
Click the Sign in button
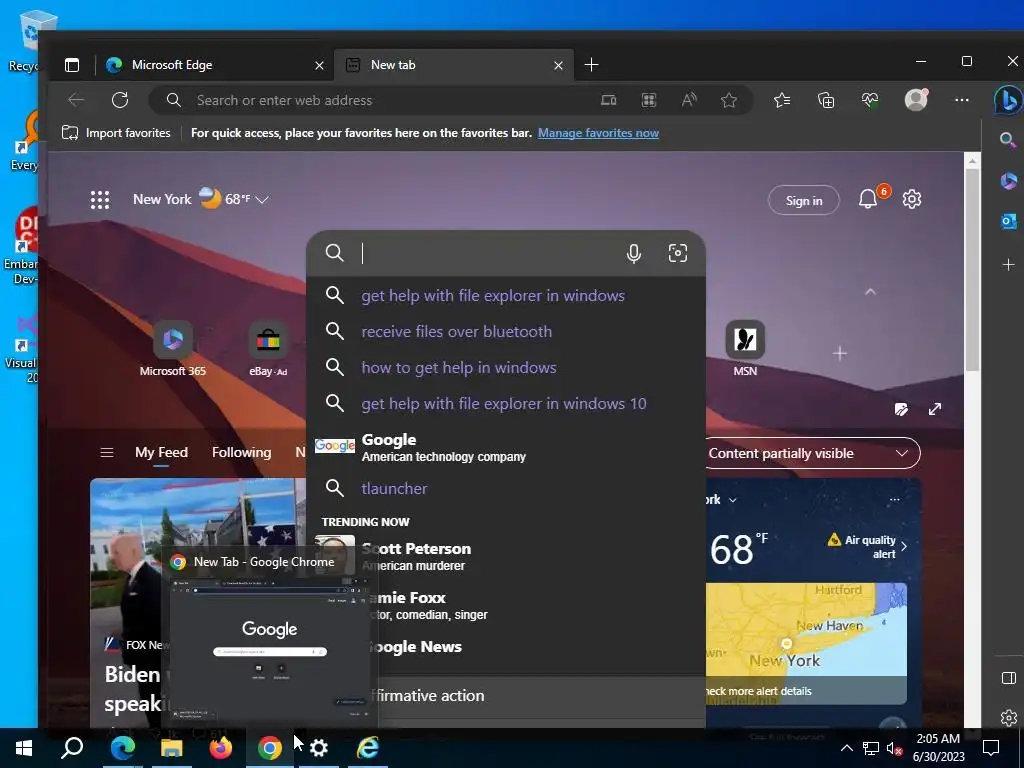tap(804, 200)
